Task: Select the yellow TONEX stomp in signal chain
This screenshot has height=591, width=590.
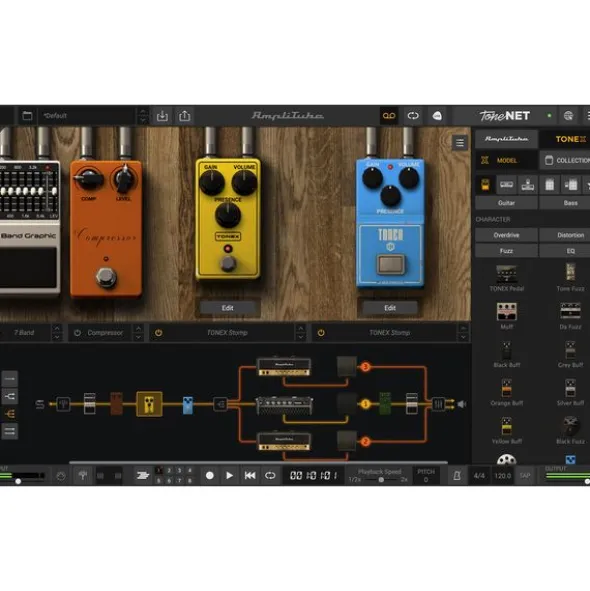Action: click(149, 404)
